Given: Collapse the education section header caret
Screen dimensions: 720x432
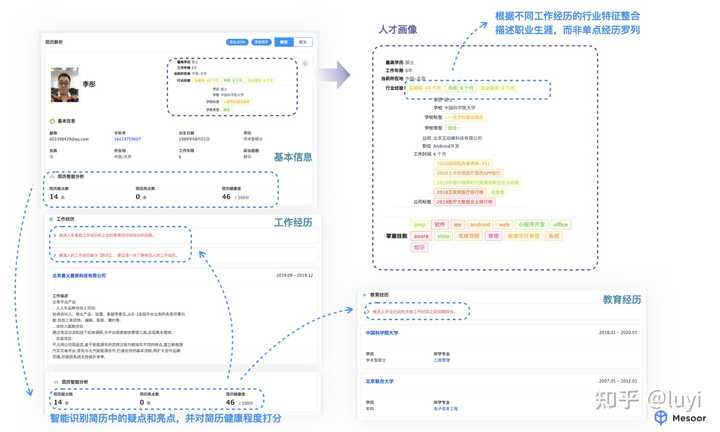Looking at the screenshot, I should coord(365,295).
